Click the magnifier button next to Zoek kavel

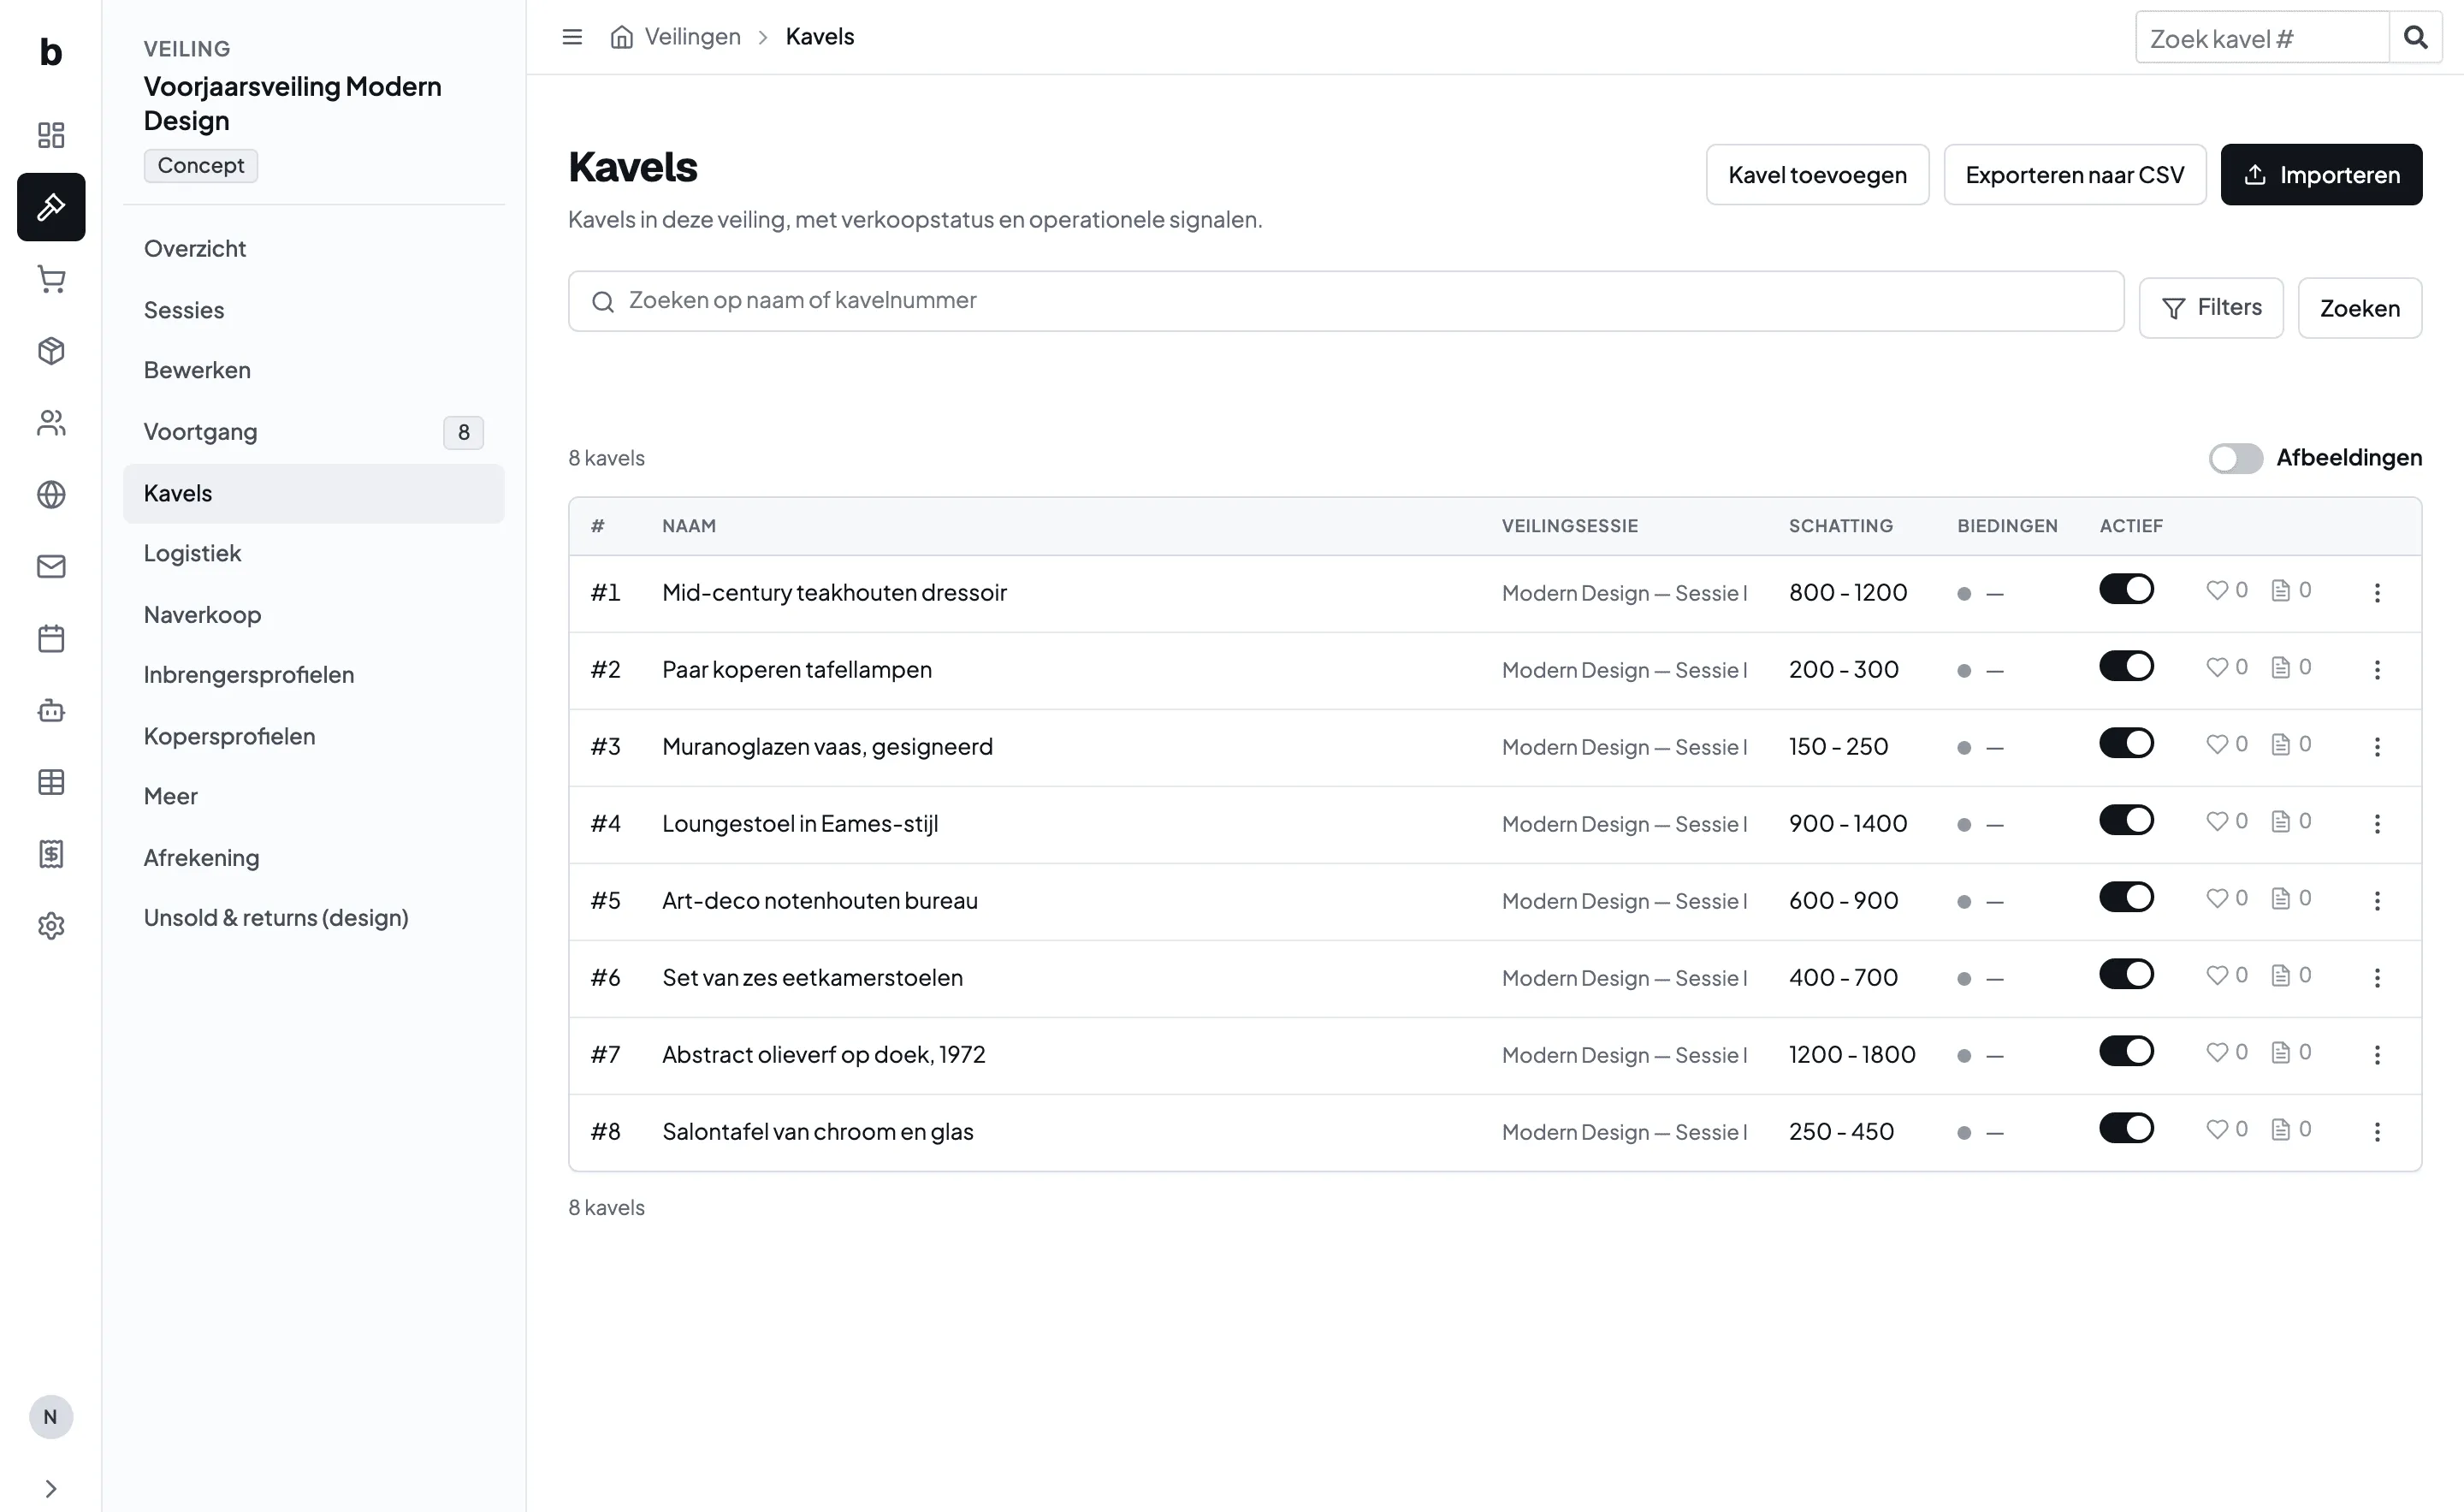tap(2416, 38)
